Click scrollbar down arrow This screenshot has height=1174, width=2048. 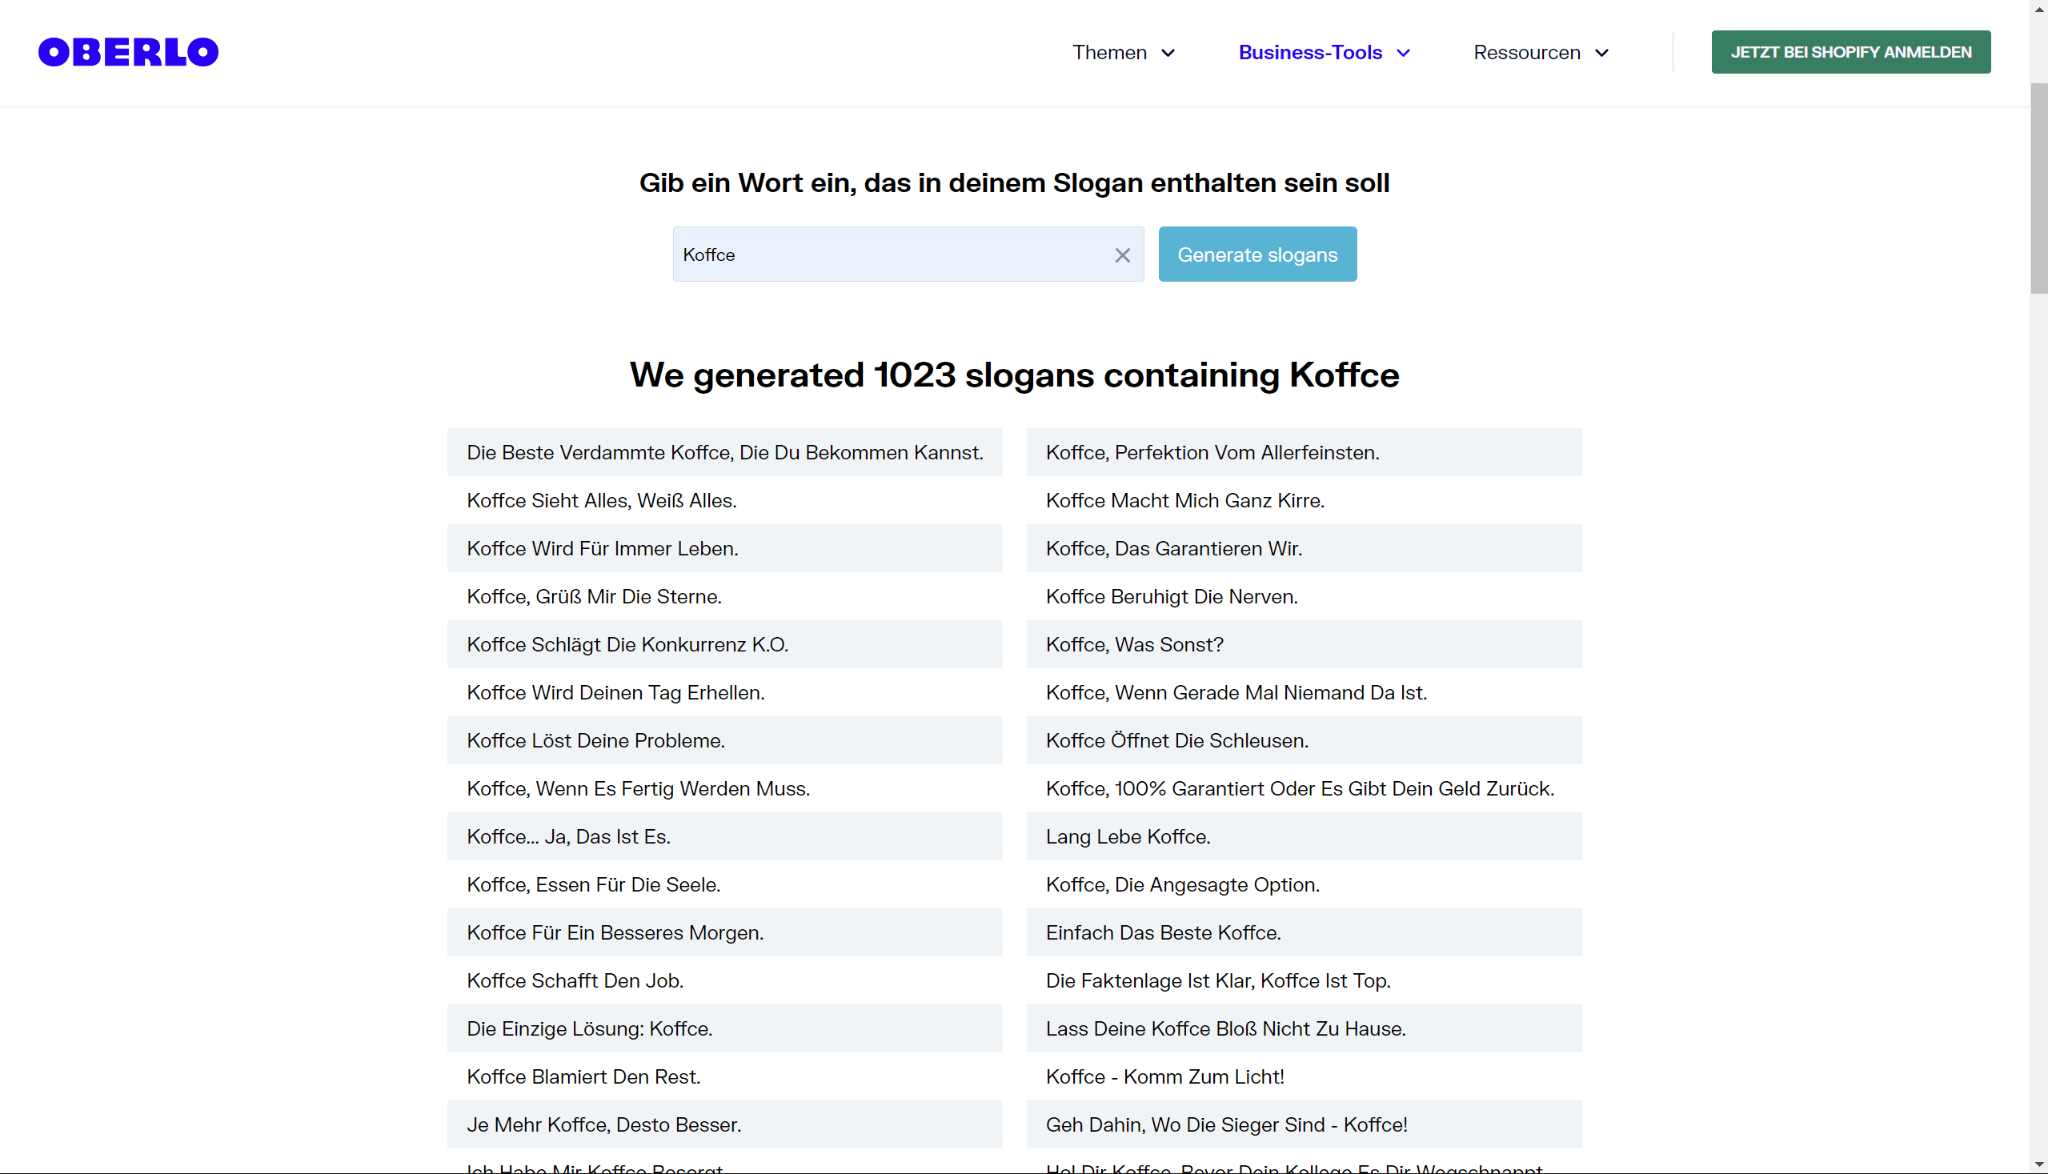(x=2038, y=1165)
